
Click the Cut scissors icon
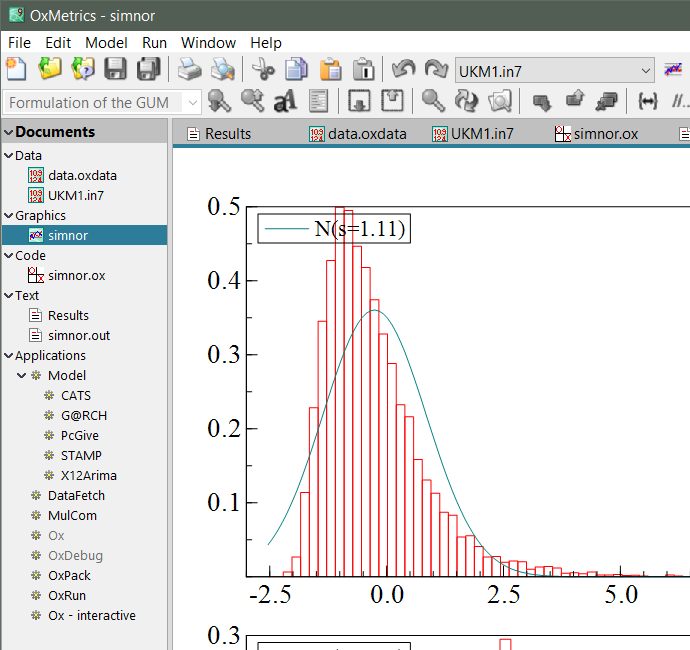pyautogui.click(x=263, y=69)
